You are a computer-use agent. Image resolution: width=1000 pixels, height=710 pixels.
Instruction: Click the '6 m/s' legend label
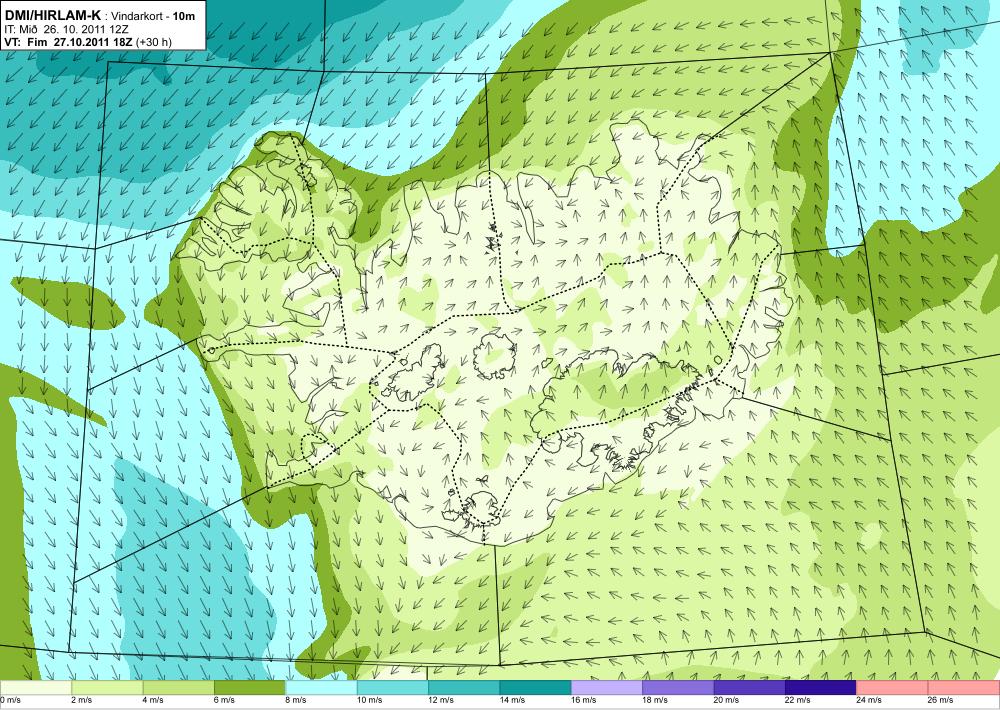tap(225, 700)
